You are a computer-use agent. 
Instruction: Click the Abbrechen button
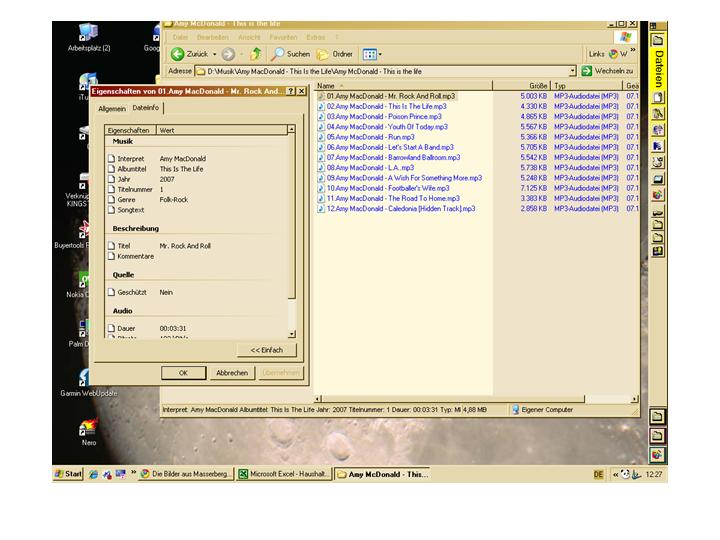(232, 372)
